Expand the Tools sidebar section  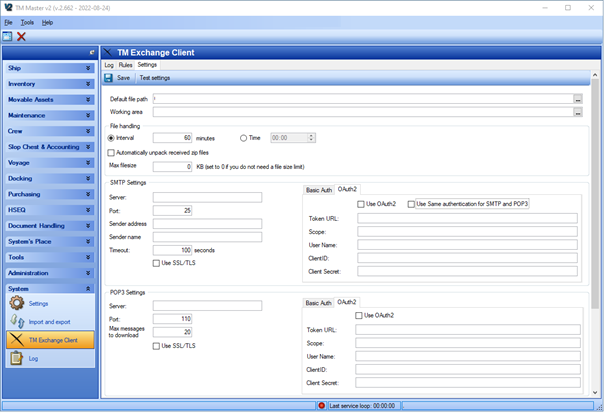50,257
